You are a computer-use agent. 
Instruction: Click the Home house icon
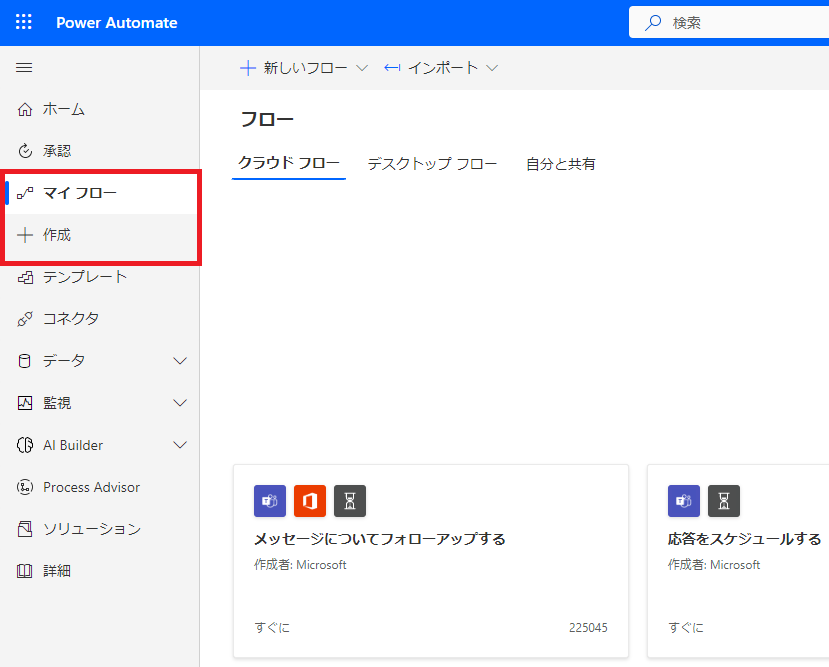click(25, 109)
